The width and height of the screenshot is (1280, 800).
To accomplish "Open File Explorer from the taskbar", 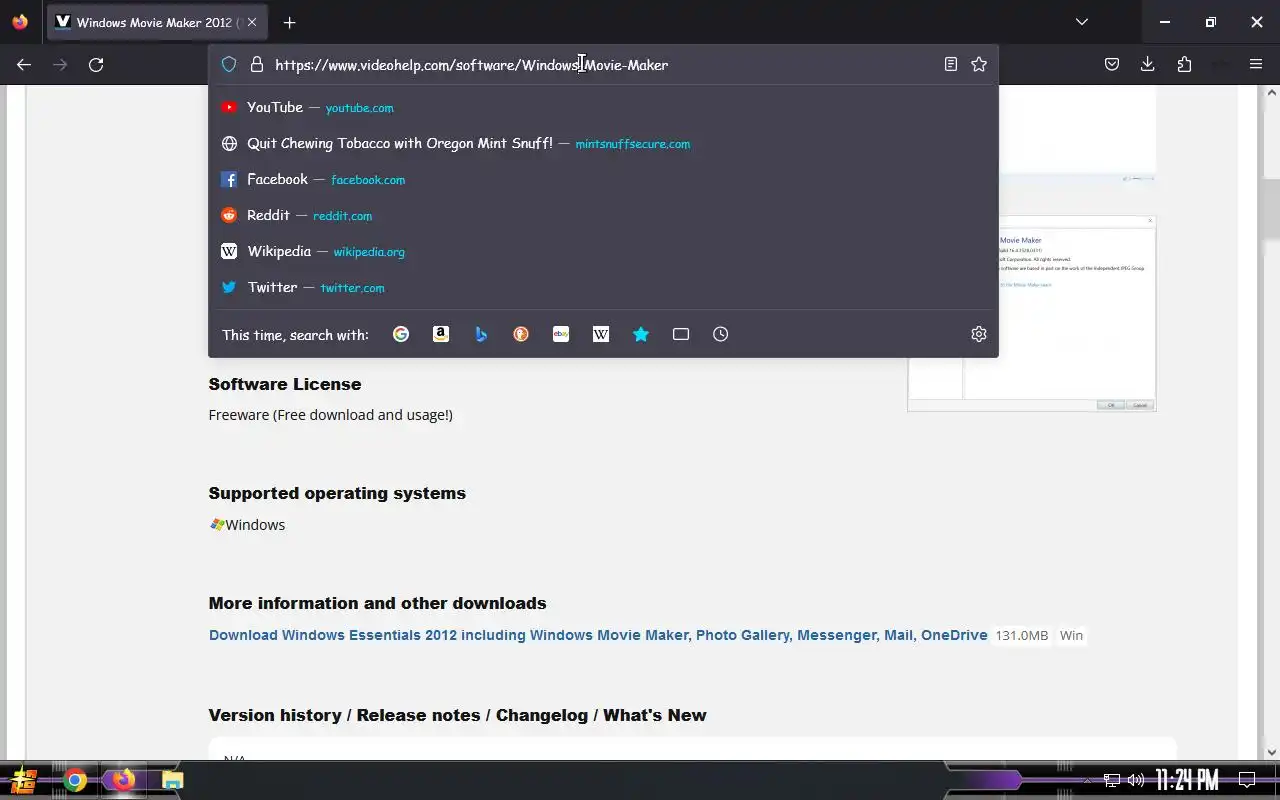I will click(x=172, y=780).
